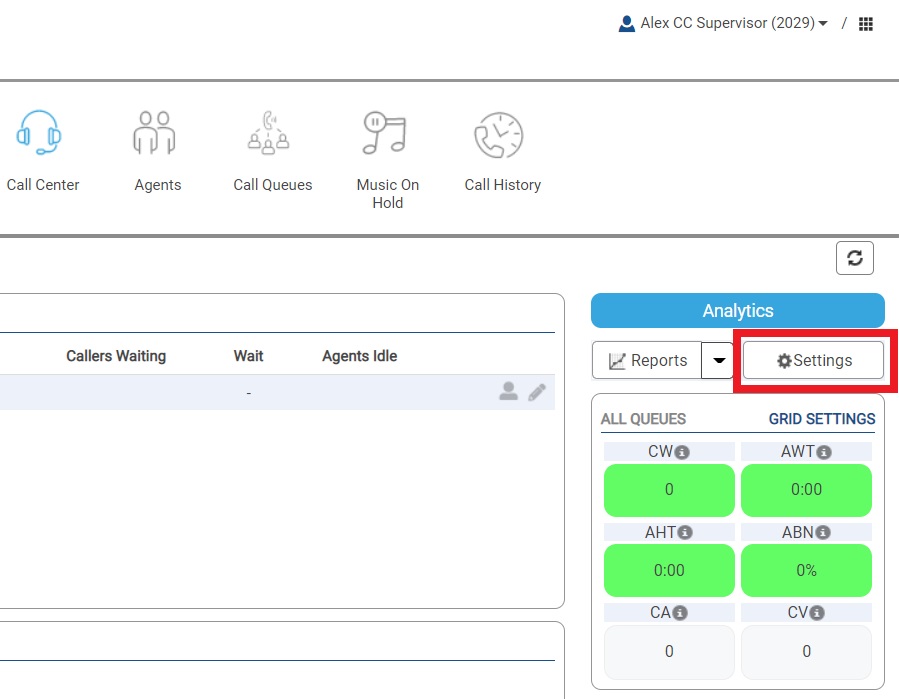This screenshot has height=699, width=899.
Task: Show info for ABN metric
Action: coord(823,533)
